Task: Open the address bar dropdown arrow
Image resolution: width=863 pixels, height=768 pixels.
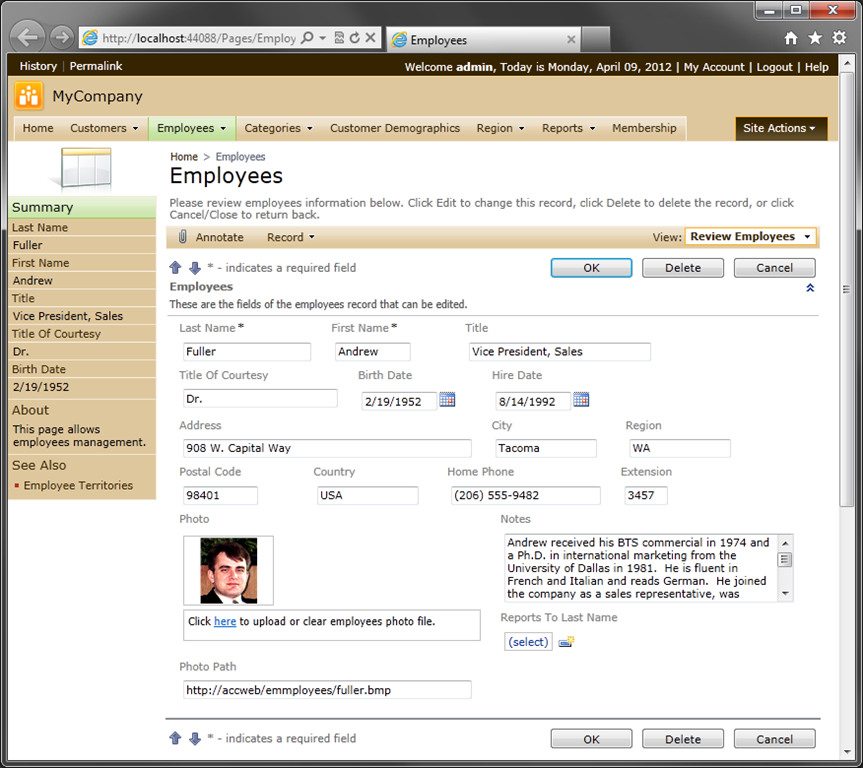Action: click(323, 37)
